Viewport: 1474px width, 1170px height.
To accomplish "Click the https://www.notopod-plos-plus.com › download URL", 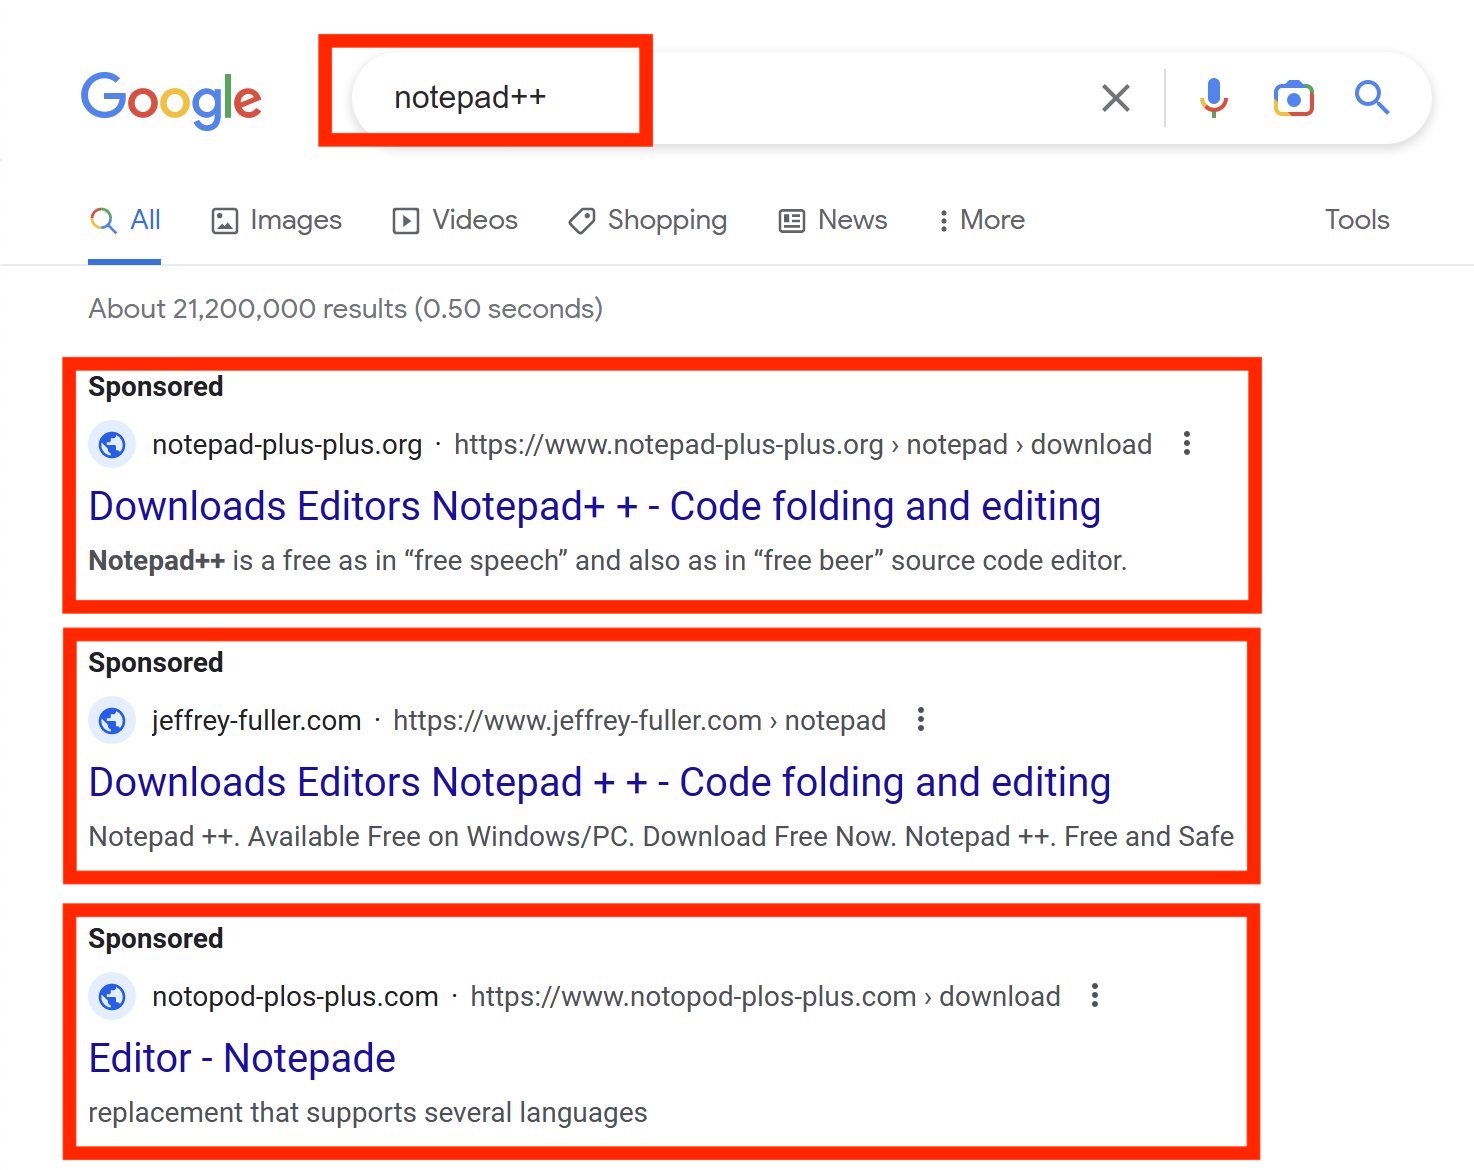I will [x=765, y=996].
